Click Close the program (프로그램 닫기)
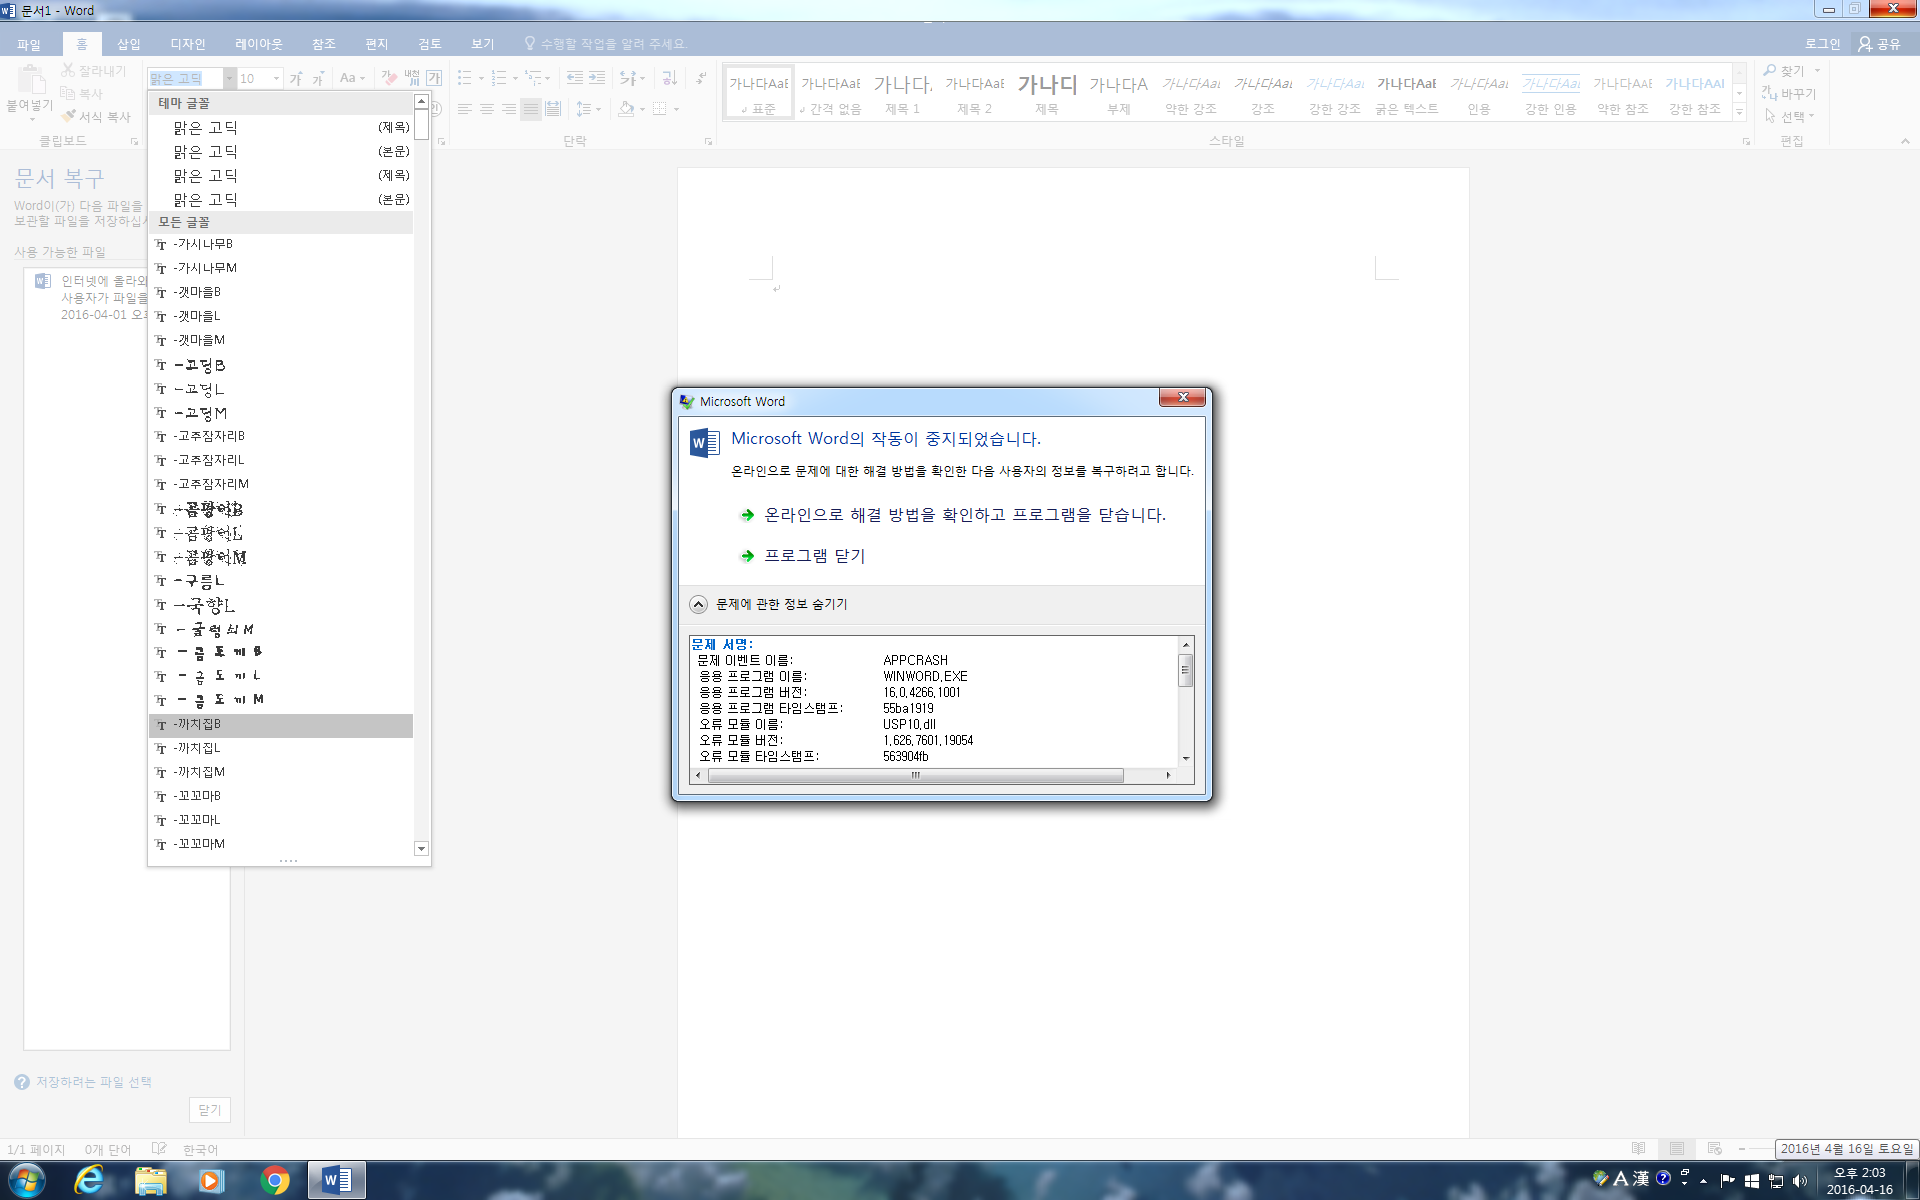 pyautogui.click(x=814, y=556)
